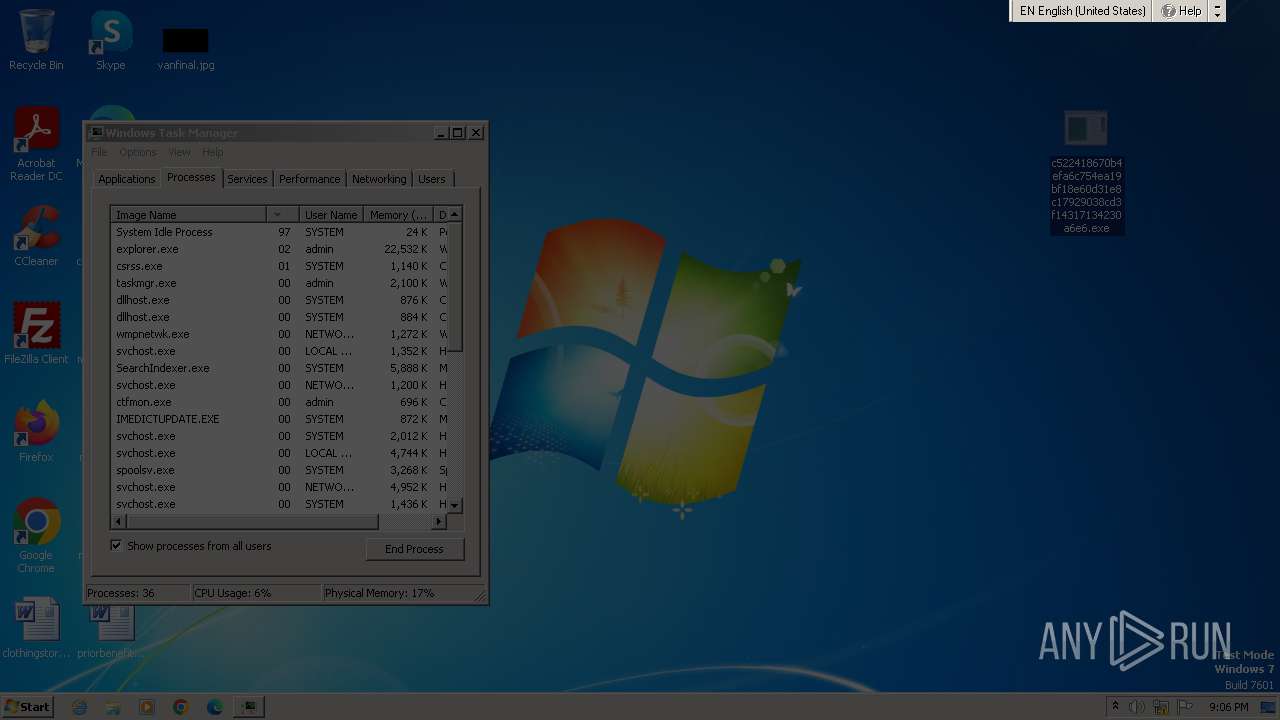
Task: Click the network status tray icon
Action: [x=1161, y=707]
